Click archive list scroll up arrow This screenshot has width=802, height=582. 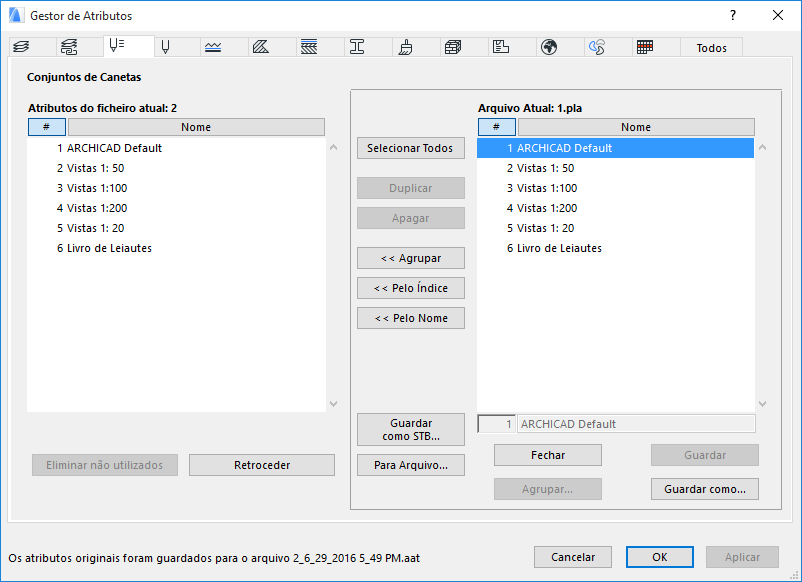click(763, 147)
